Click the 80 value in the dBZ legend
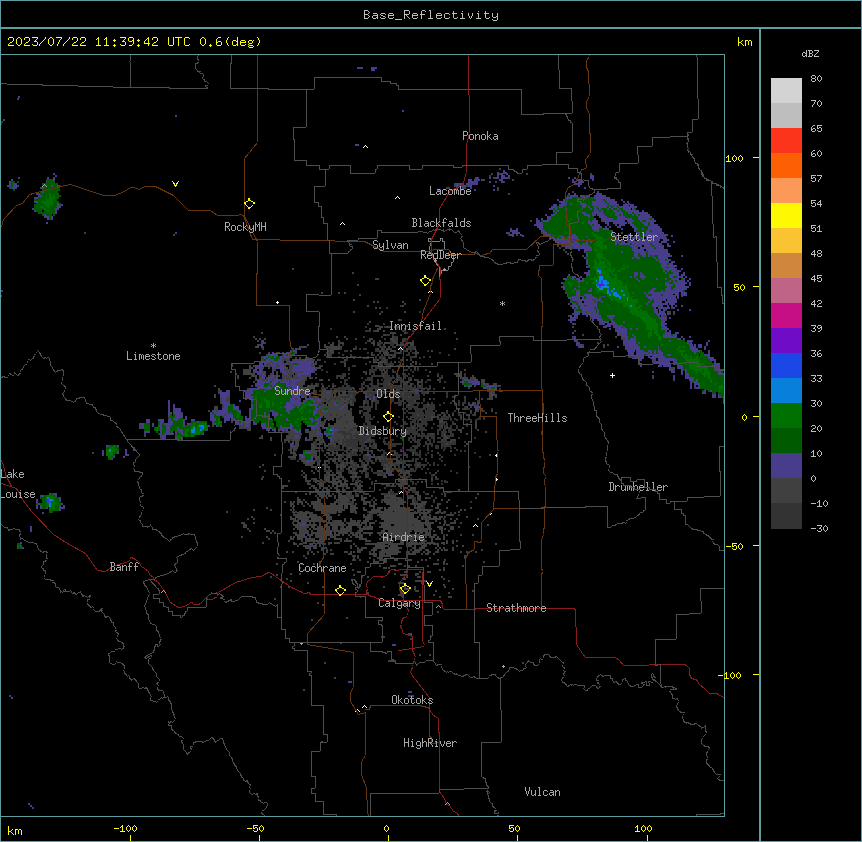The height and width of the screenshot is (842, 862). tap(816, 79)
